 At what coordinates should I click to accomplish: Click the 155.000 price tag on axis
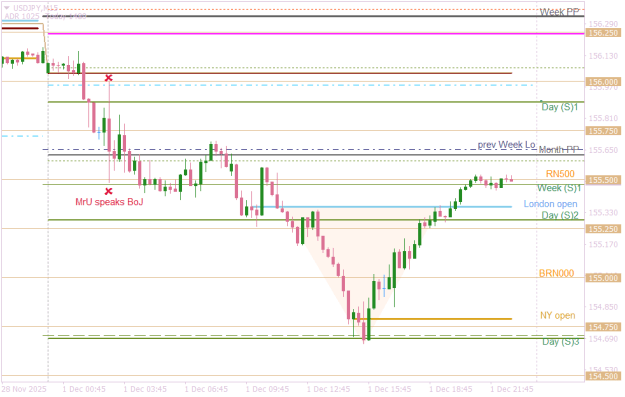[603, 278]
